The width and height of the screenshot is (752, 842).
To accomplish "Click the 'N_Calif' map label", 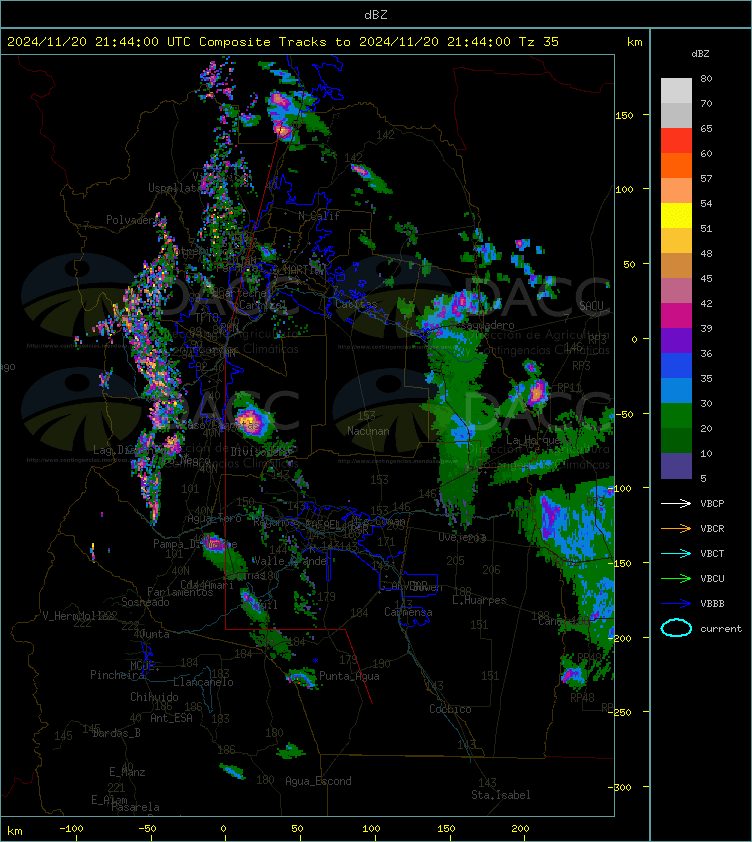I will click(x=319, y=216).
